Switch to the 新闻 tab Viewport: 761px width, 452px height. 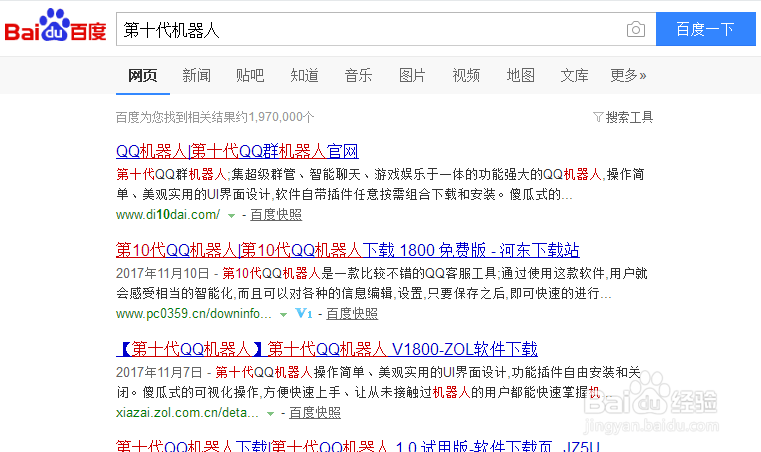197,75
